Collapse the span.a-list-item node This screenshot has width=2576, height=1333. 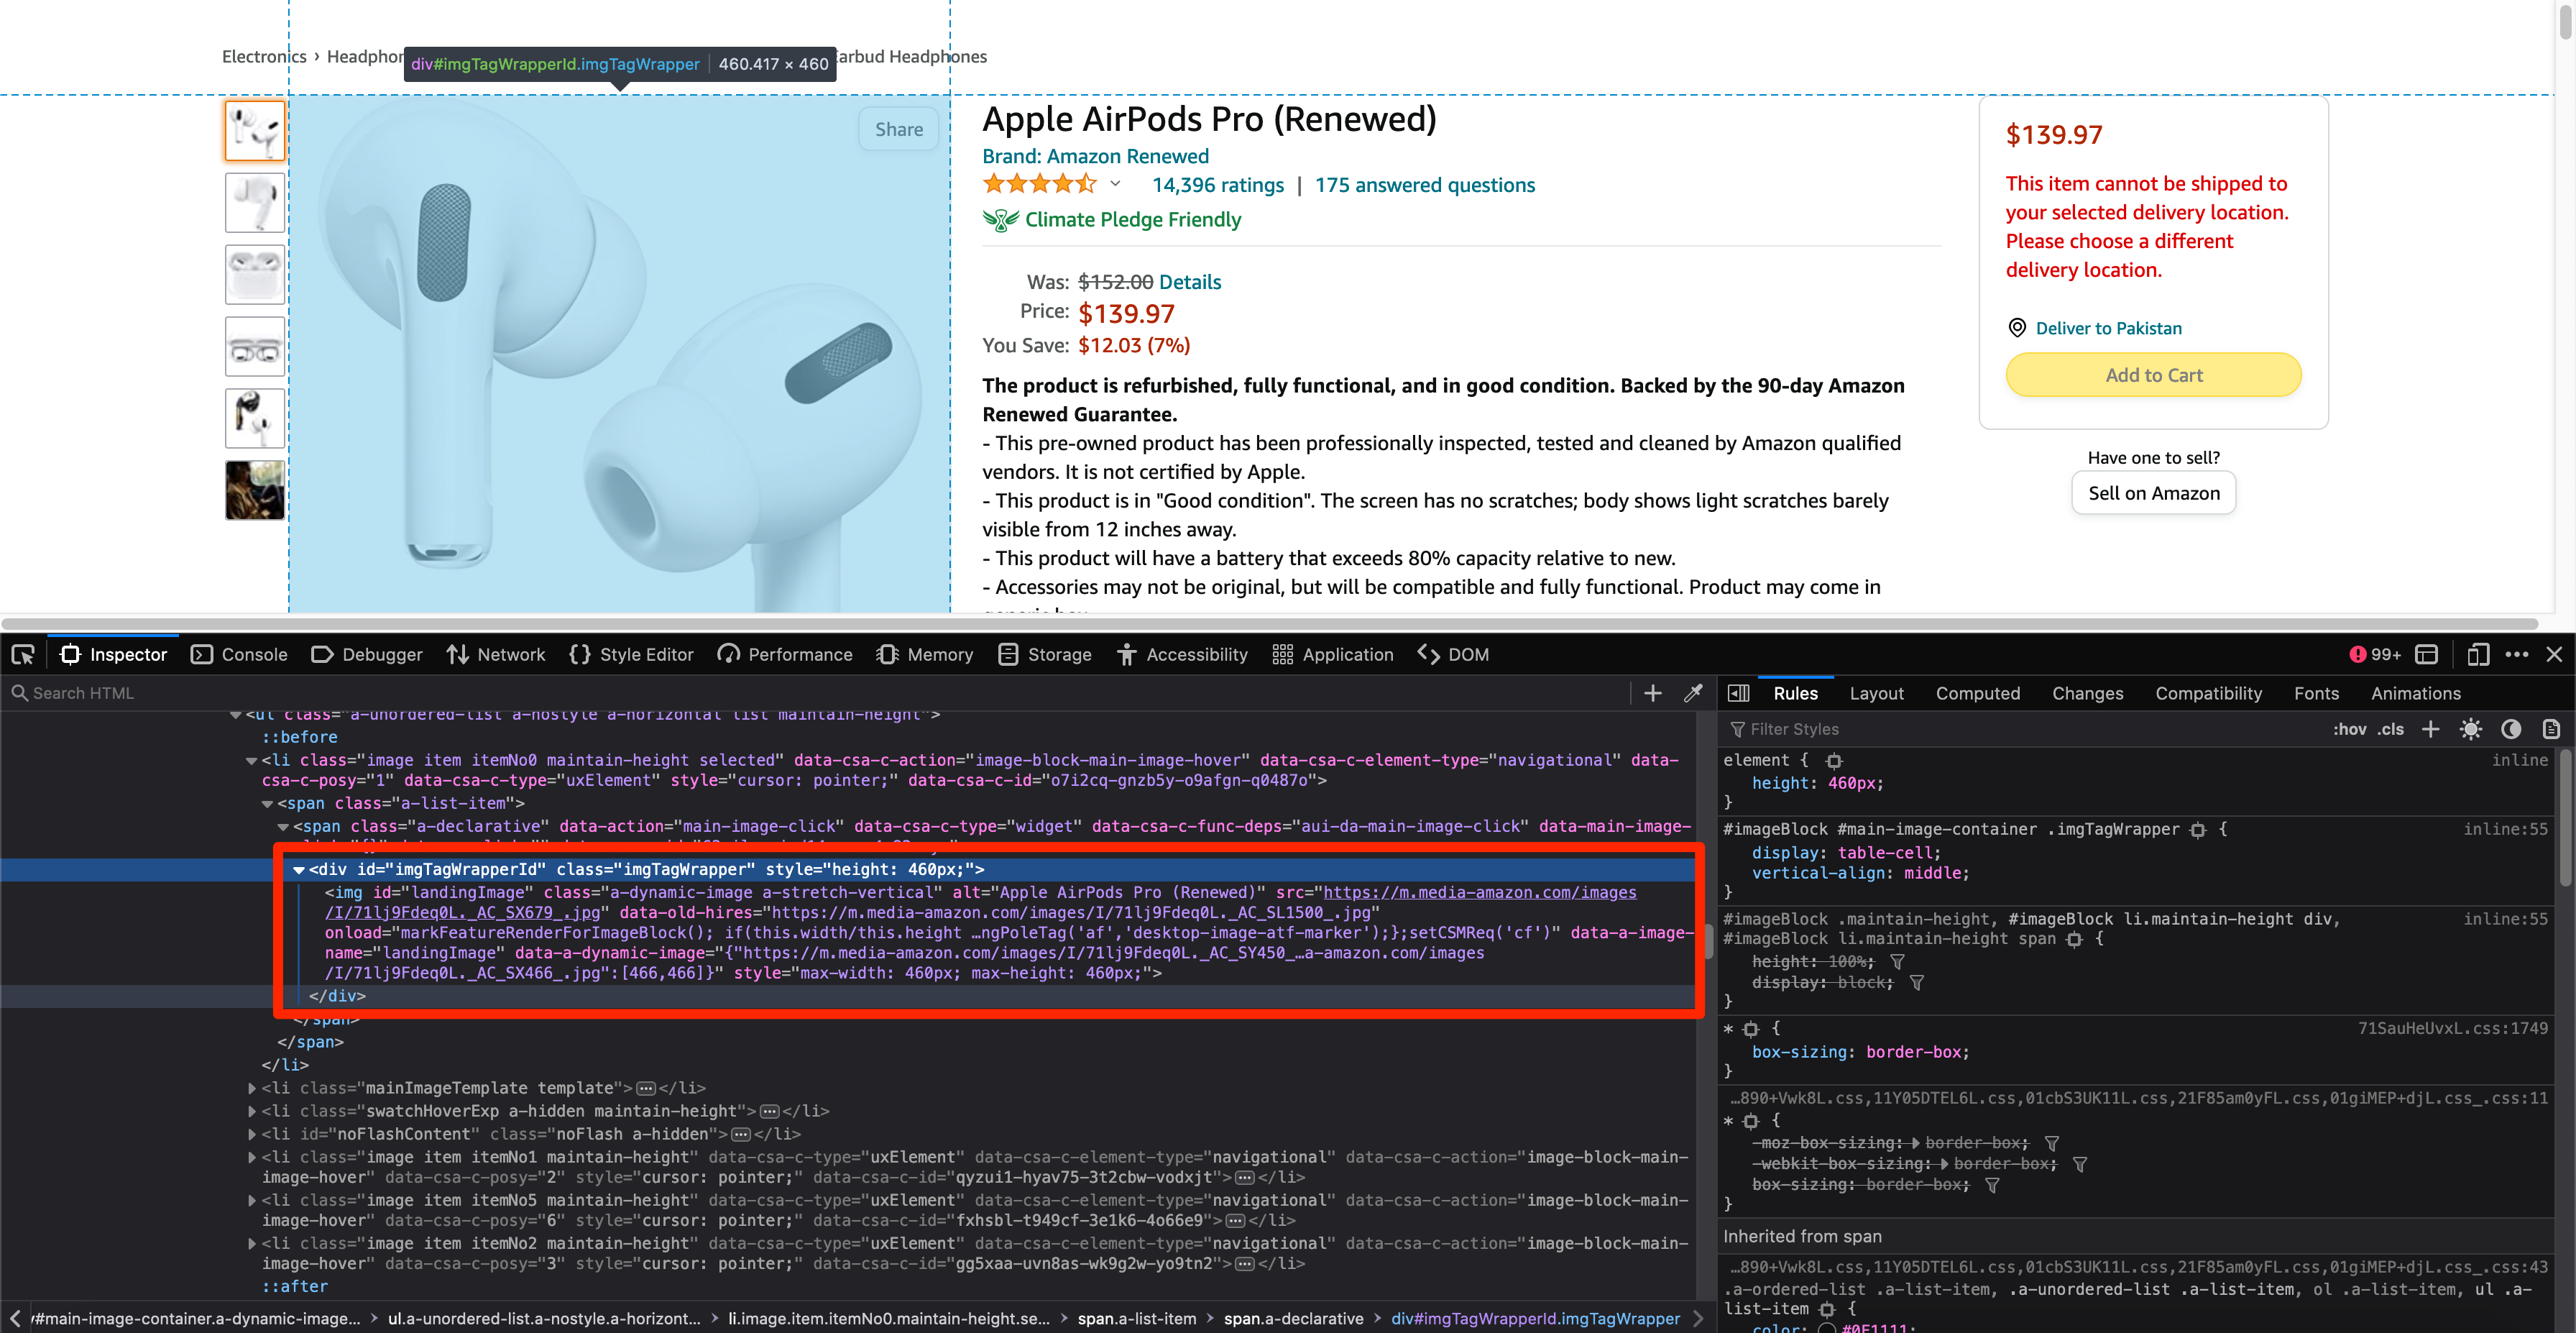click(267, 804)
